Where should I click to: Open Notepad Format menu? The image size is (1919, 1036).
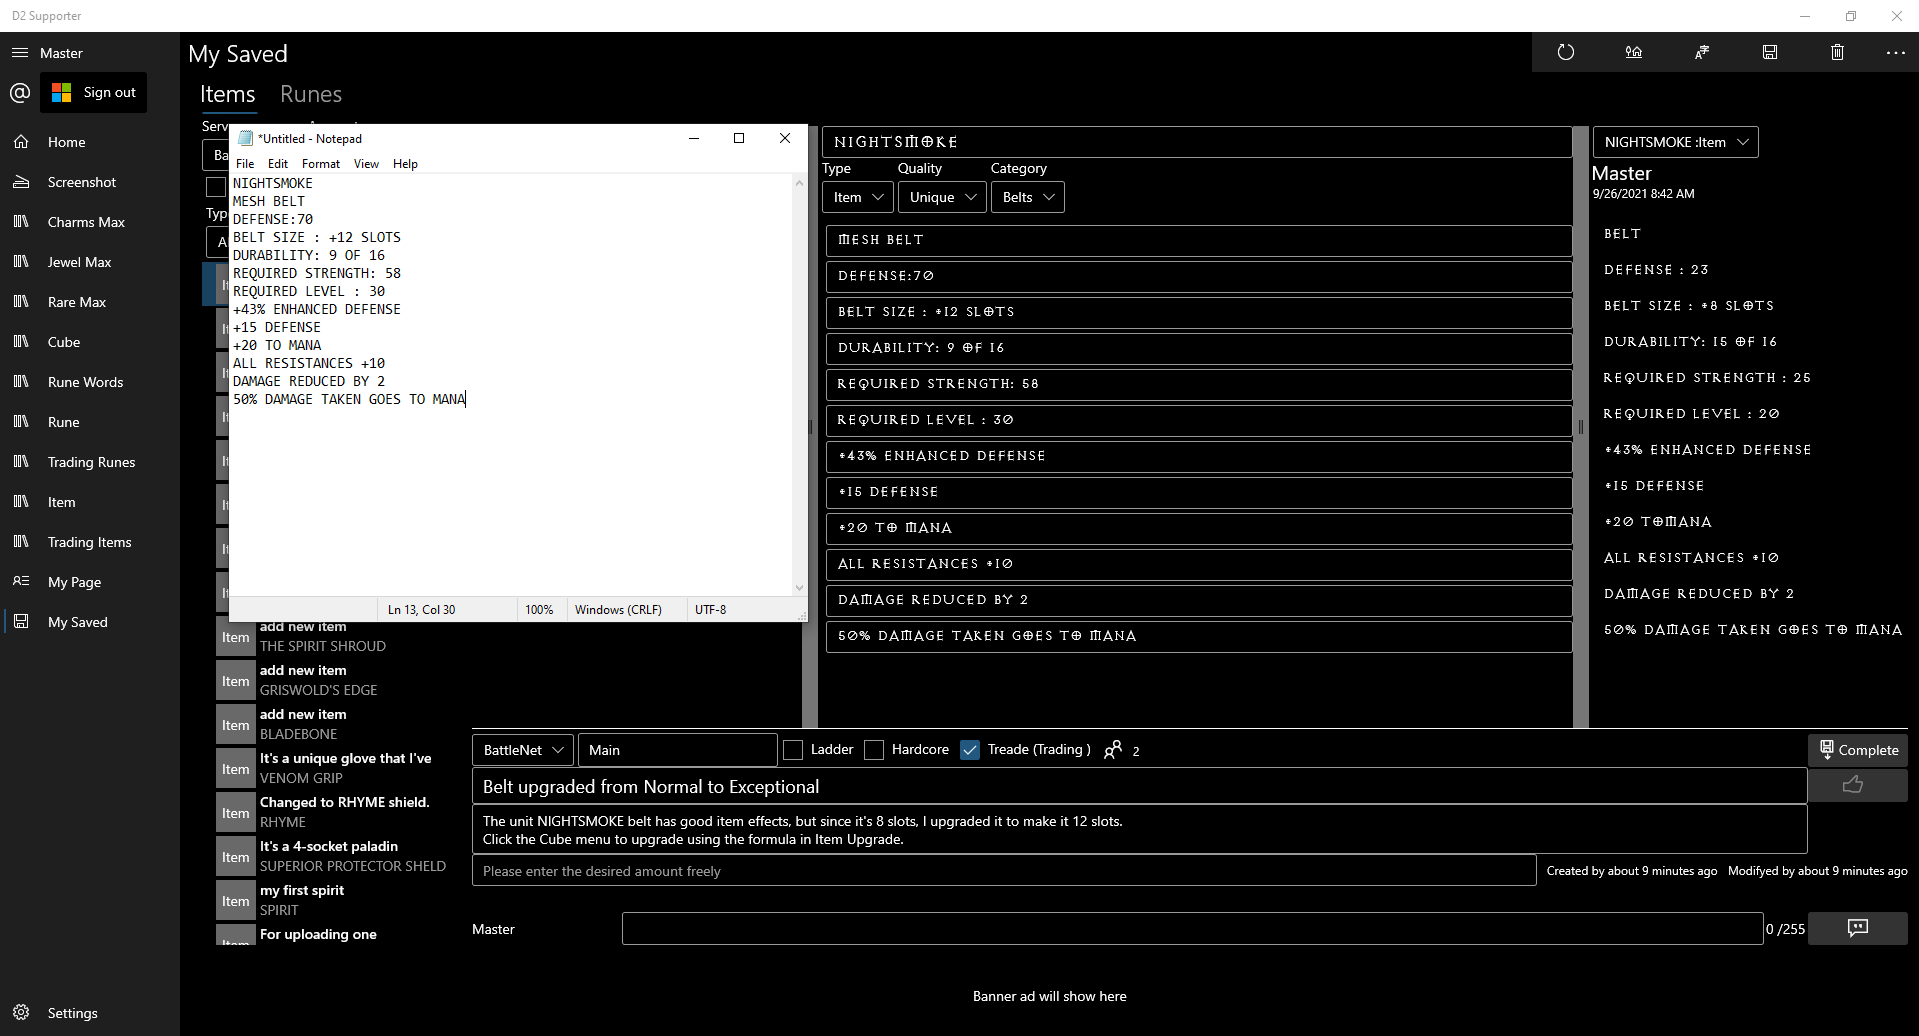point(321,164)
